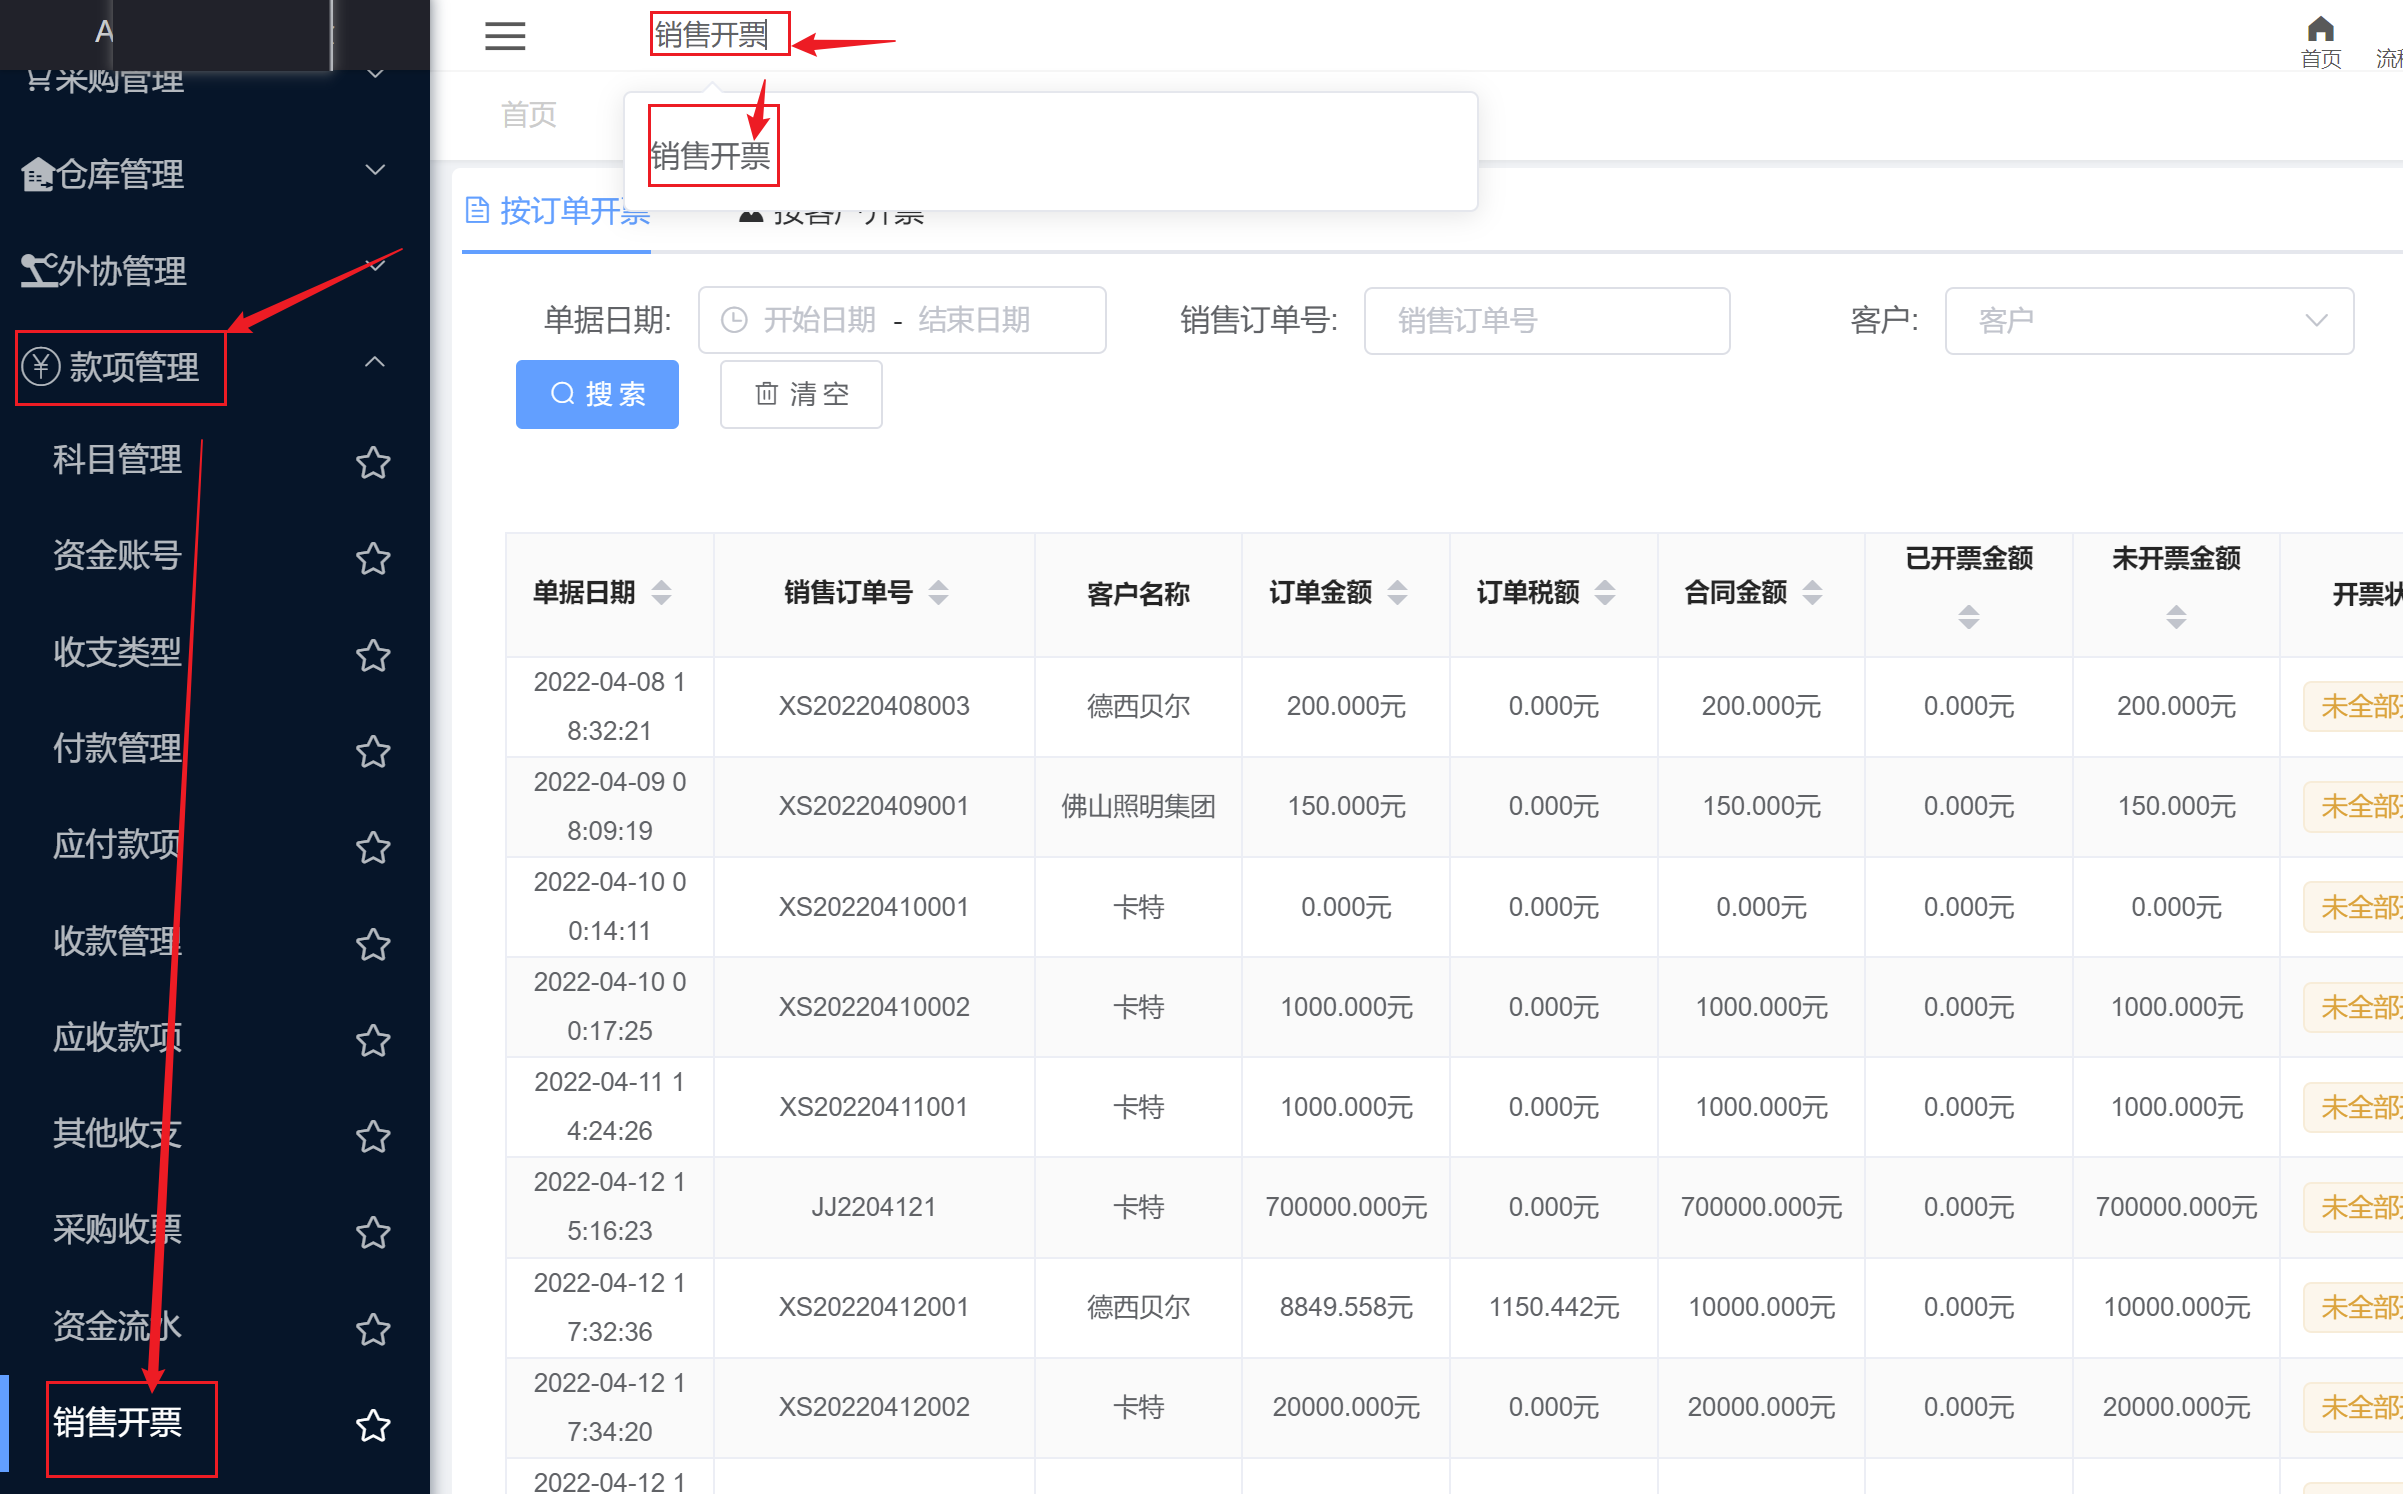The image size is (2403, 1494).
Task: Click the 销售订单号 input field
Action: [x=1546, y=320]
